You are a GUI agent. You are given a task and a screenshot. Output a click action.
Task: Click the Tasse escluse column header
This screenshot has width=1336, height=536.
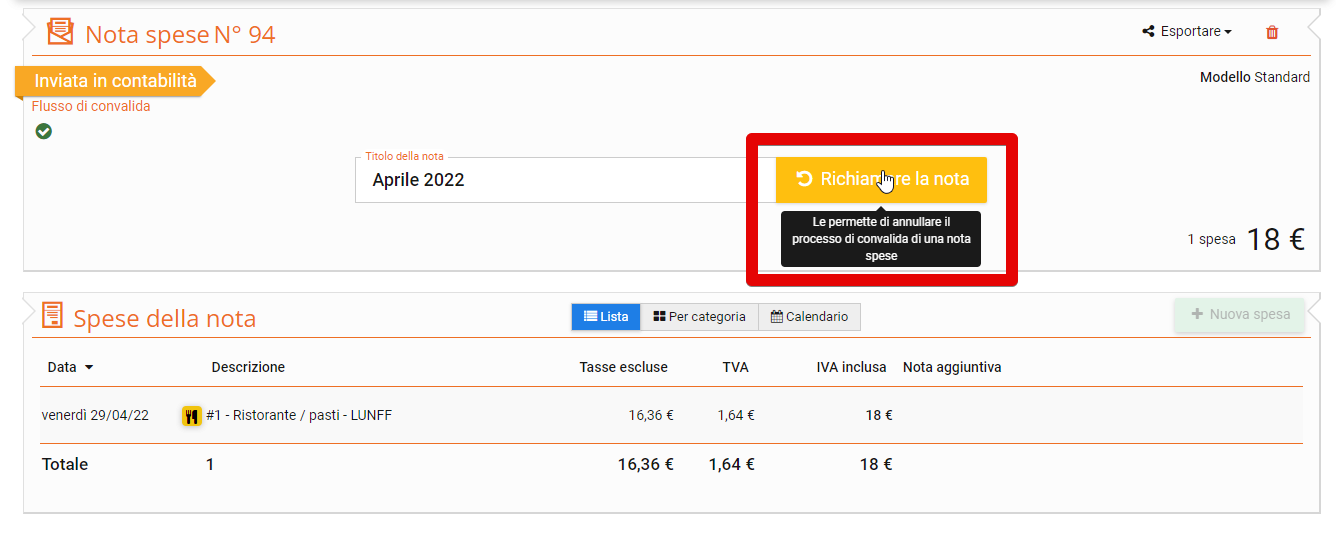pos(623,367)
